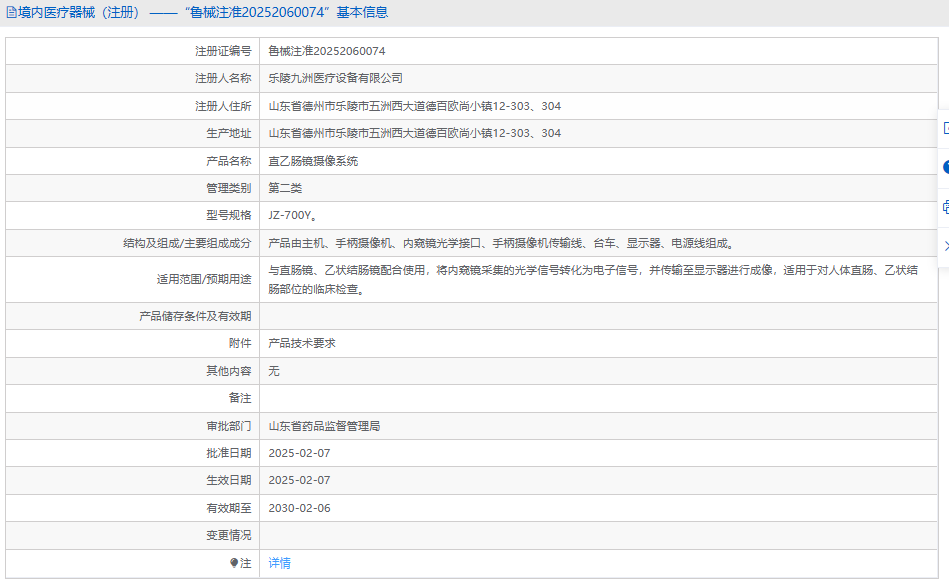The image size is (949, 588).
Task: Click registrant name 乐陵九洲医疗设备有限公司
Action: click(335, 78)
